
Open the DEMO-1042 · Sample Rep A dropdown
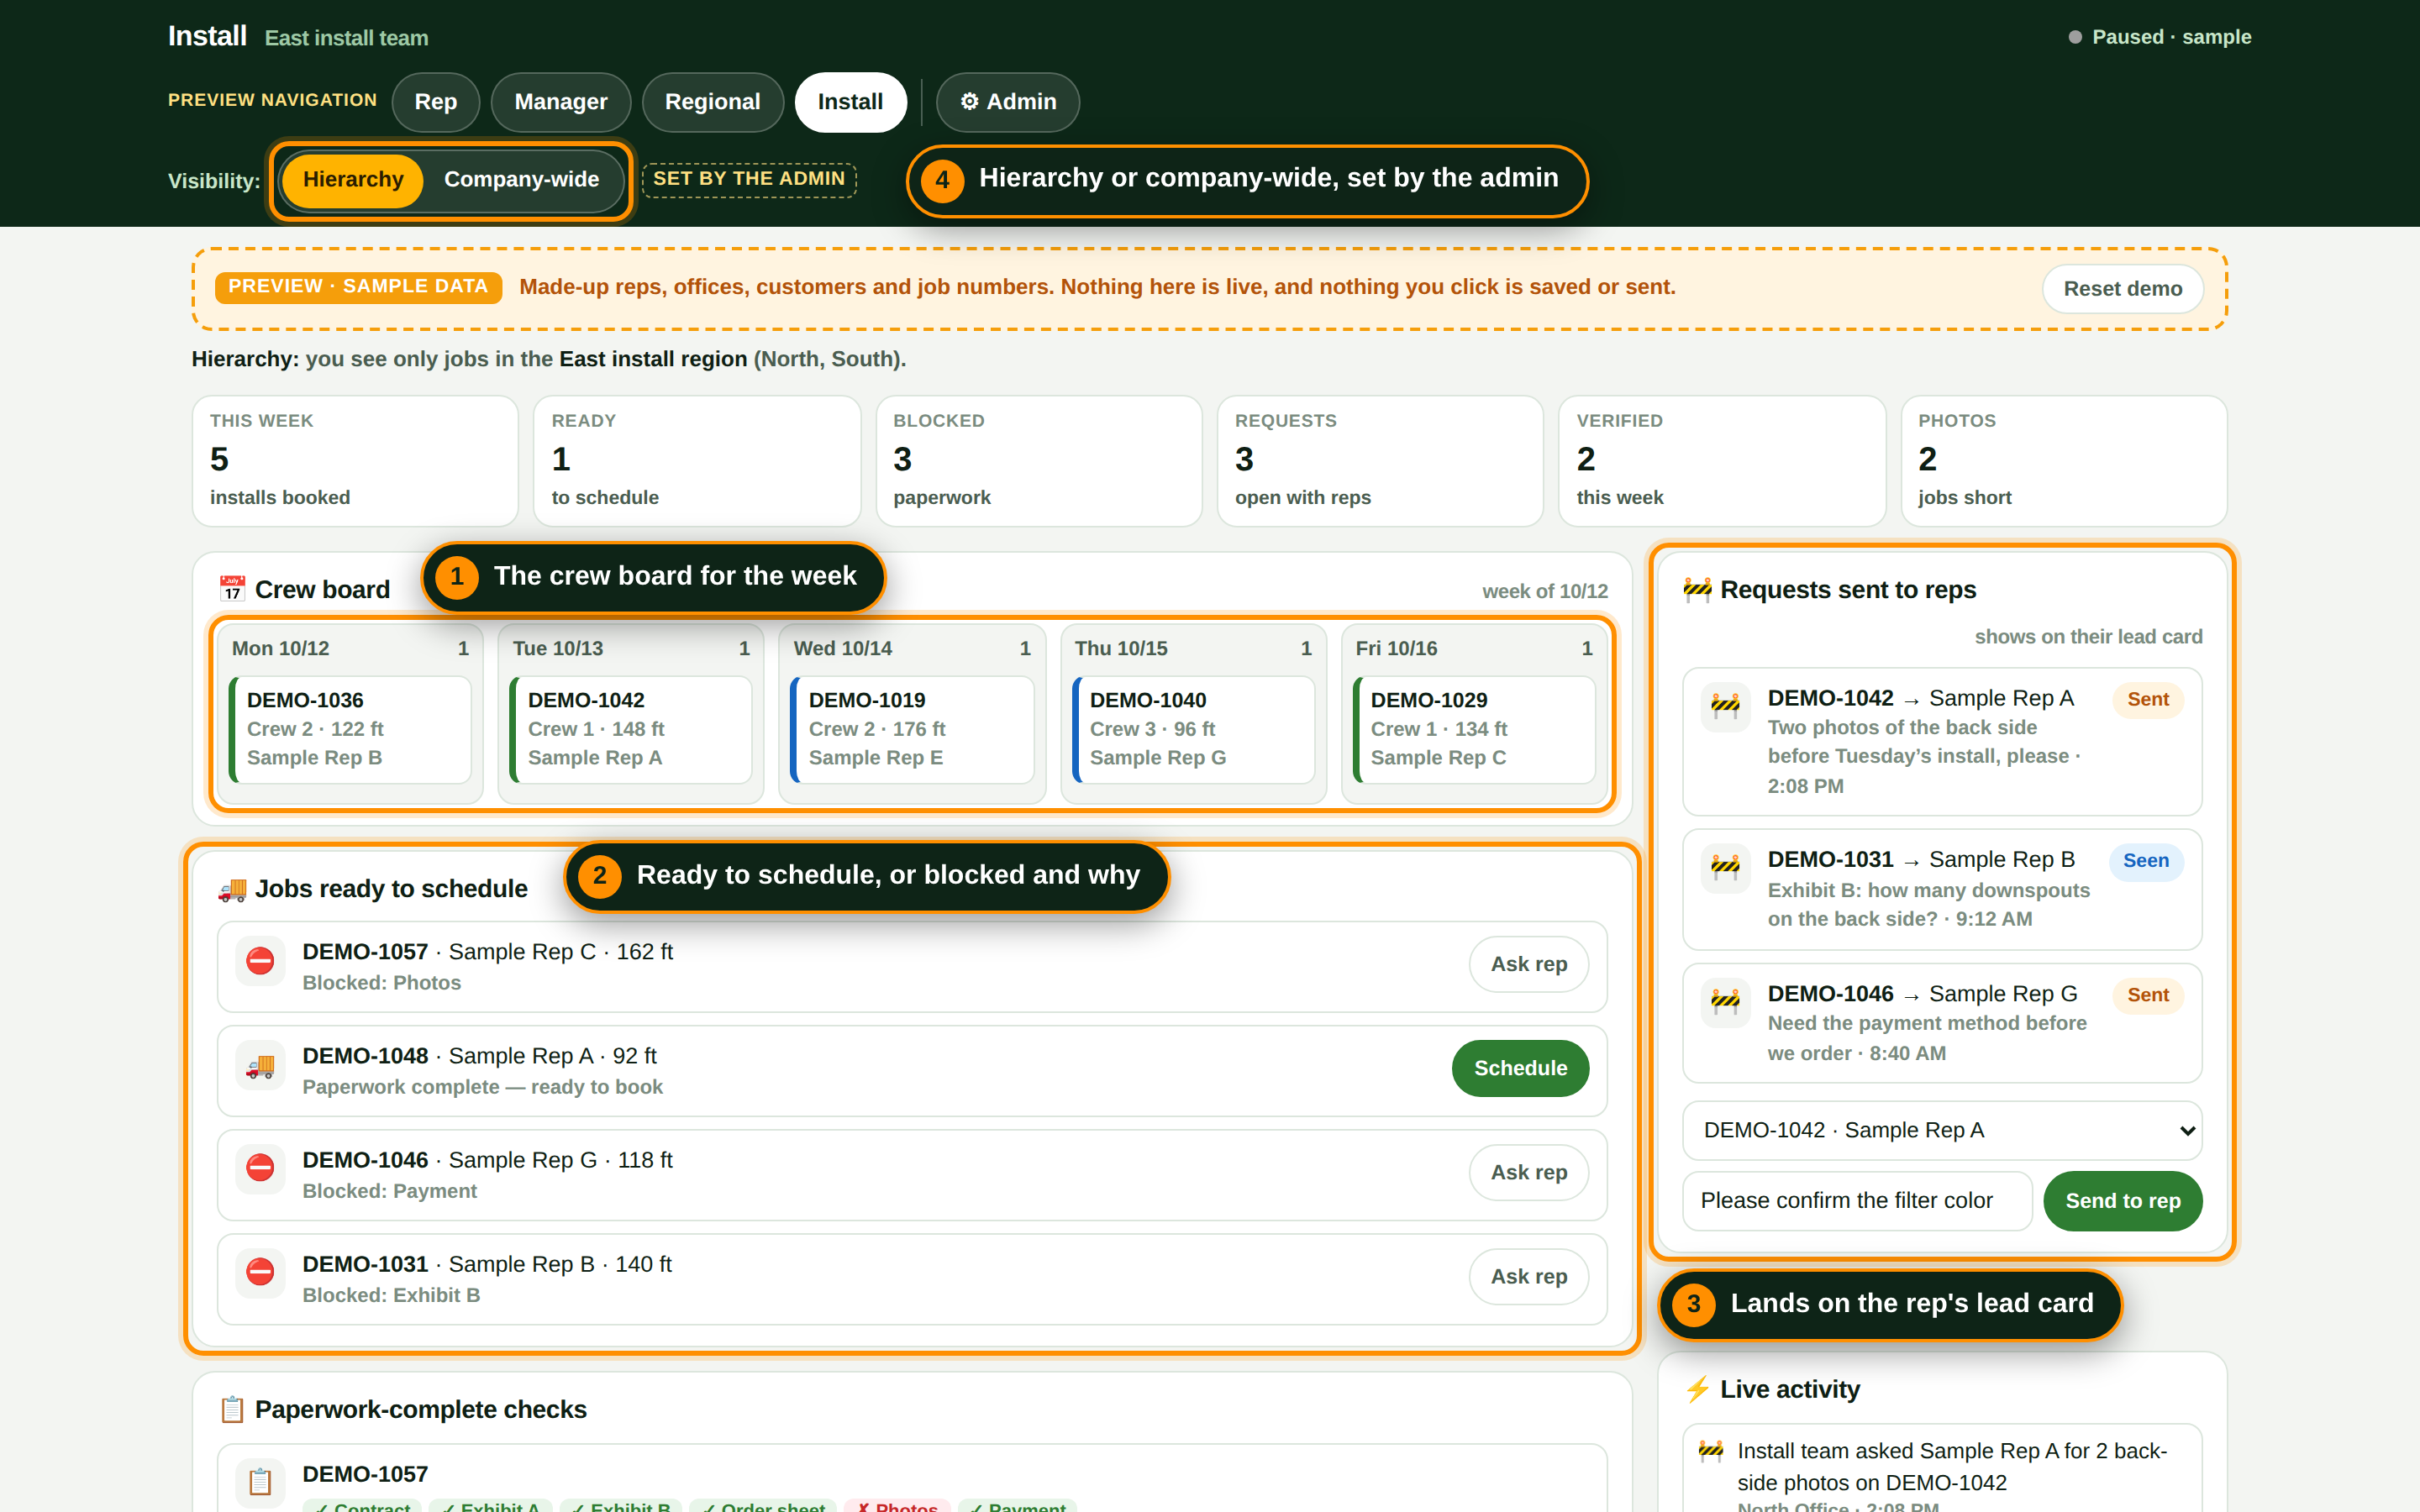[1942, 1130]
